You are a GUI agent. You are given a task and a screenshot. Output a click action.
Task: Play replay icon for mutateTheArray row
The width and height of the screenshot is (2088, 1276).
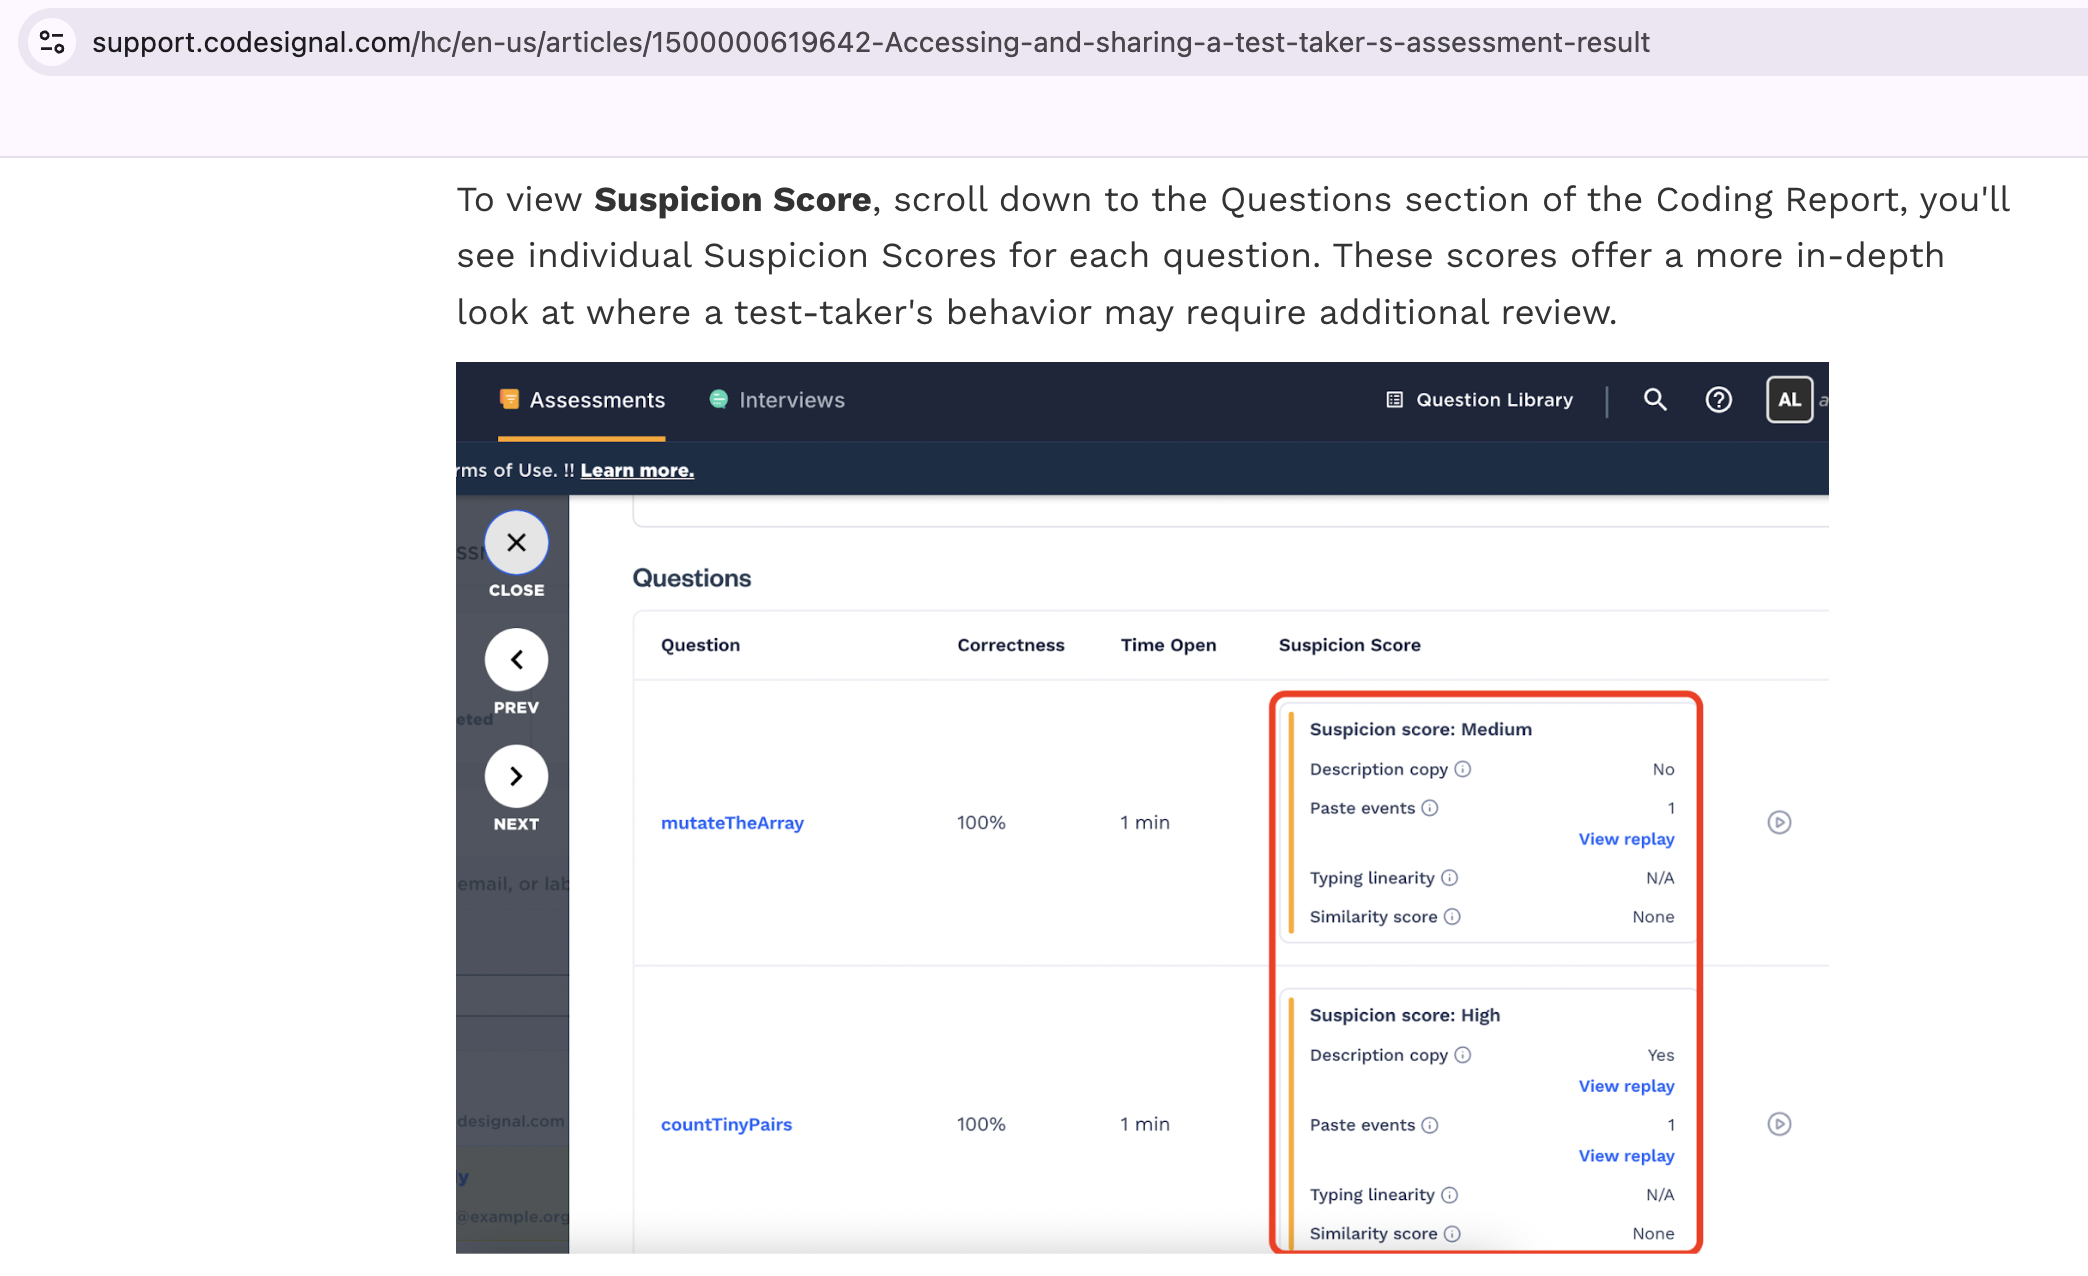[1779, 823]
